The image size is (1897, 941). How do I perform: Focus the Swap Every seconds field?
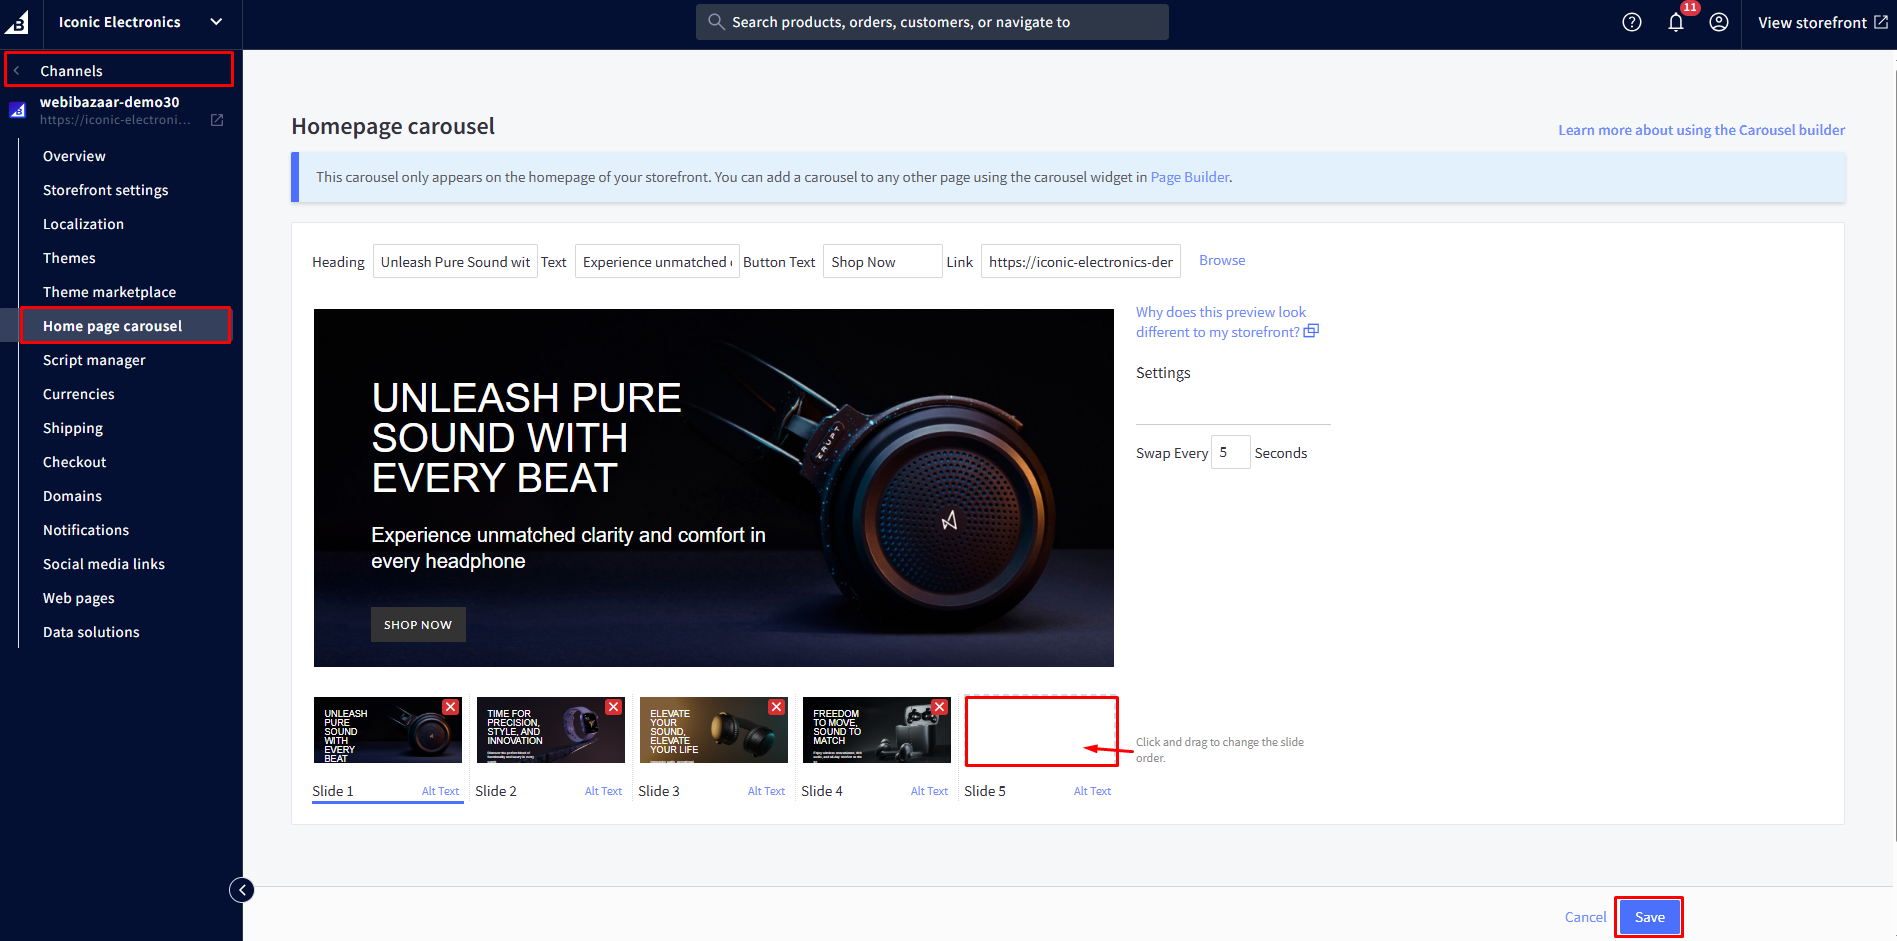click(x=1229, y=453)
